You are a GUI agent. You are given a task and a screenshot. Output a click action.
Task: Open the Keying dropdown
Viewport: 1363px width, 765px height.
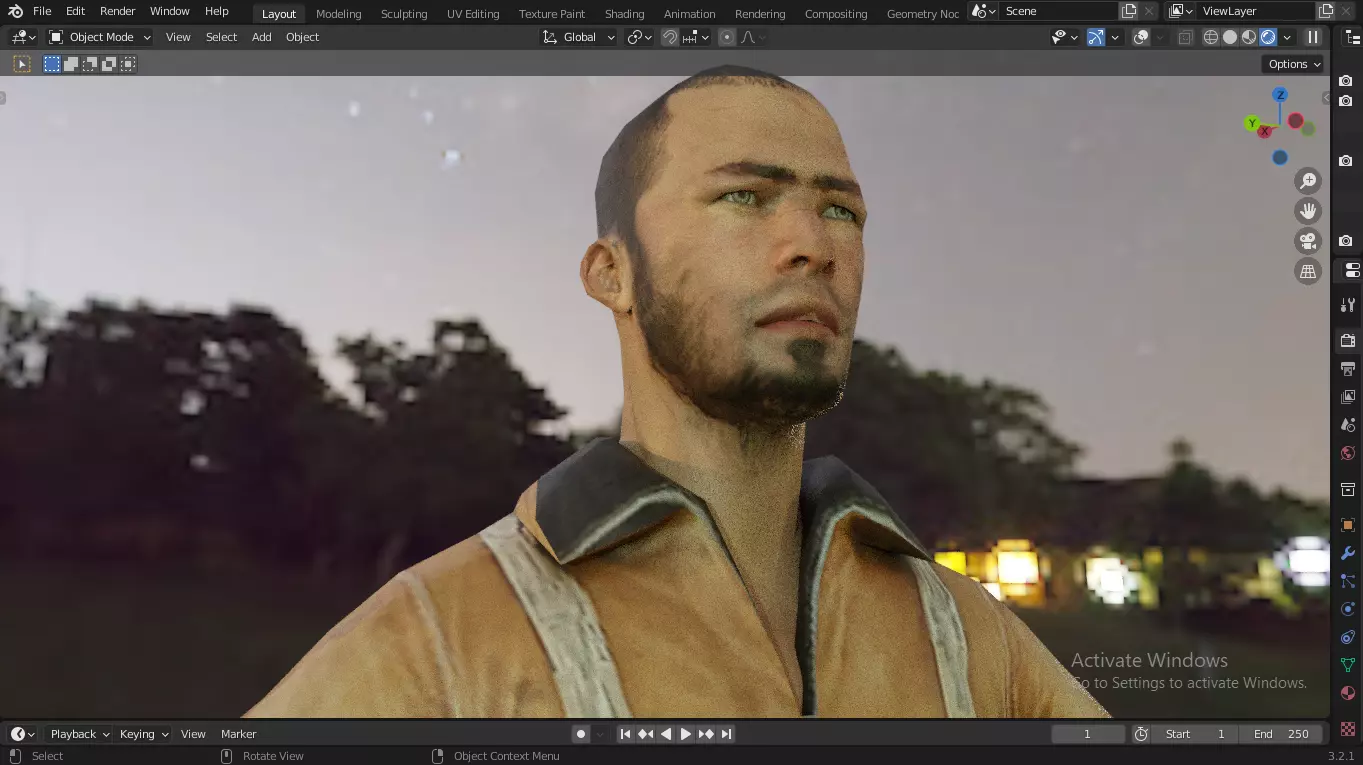[x=144, y=734]
